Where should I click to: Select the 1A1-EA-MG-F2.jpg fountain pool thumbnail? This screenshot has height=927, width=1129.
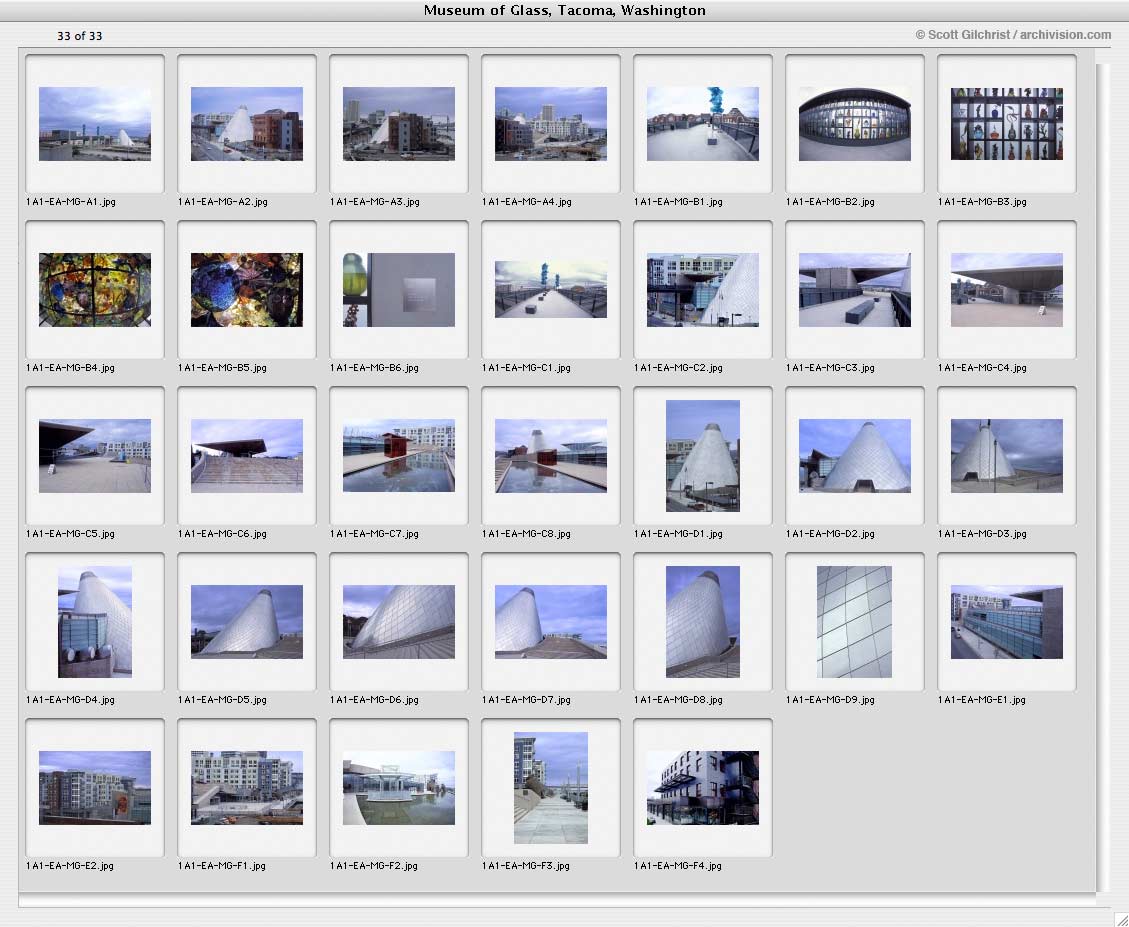[399, 788]
